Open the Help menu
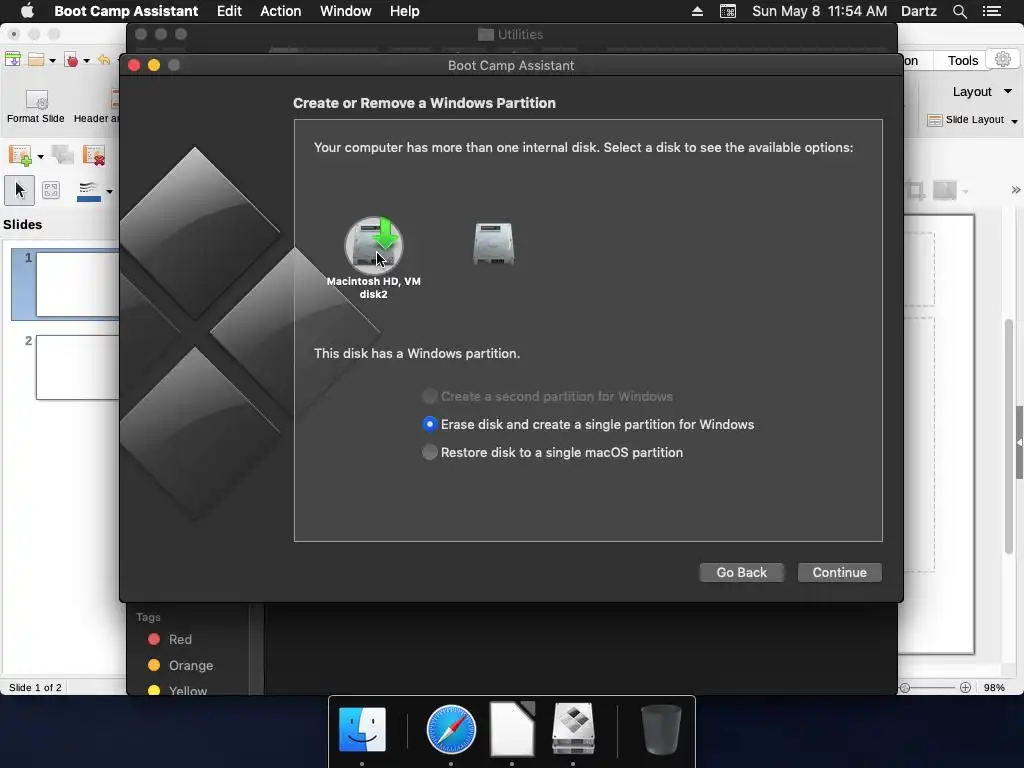This screenshot has height=768, width=1024. pos(405,11)
